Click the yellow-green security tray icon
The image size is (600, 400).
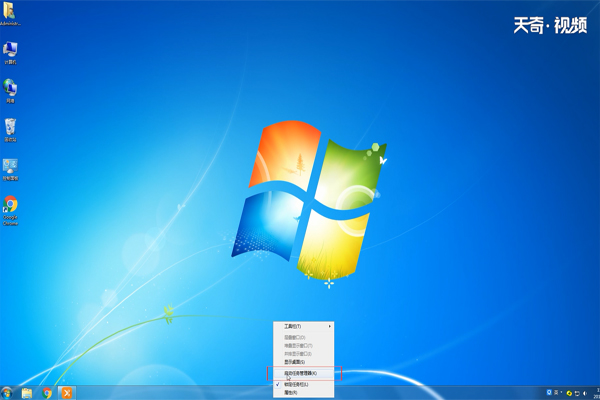(x=569, y=393)
